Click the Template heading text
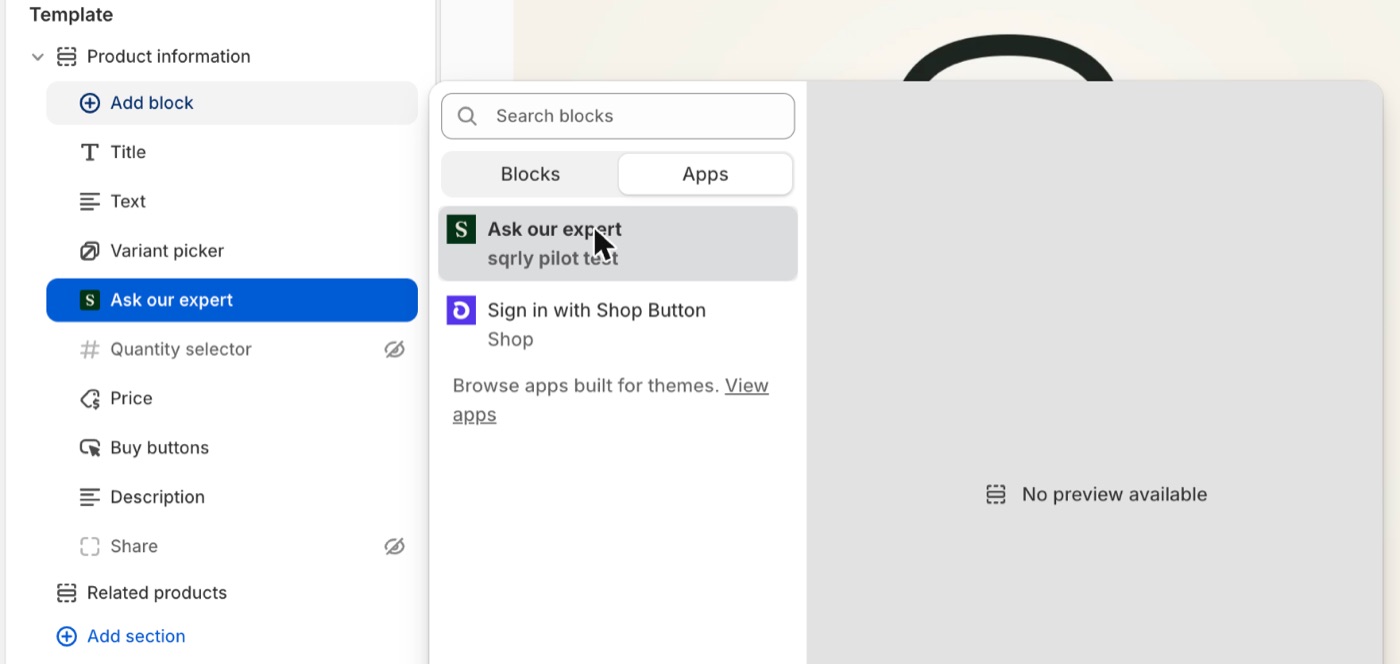The width and height of the screenshot is (1400, 664). (71, 15)
